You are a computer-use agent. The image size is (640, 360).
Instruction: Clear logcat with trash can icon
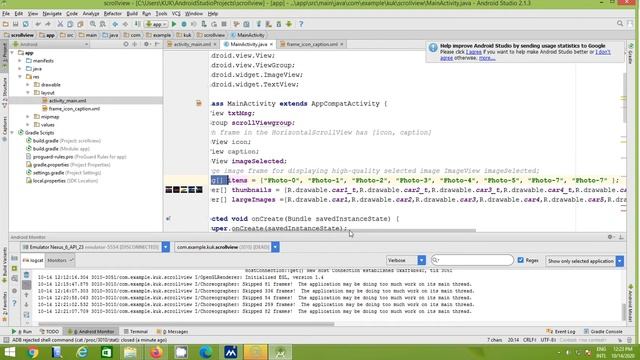(27, 275)
